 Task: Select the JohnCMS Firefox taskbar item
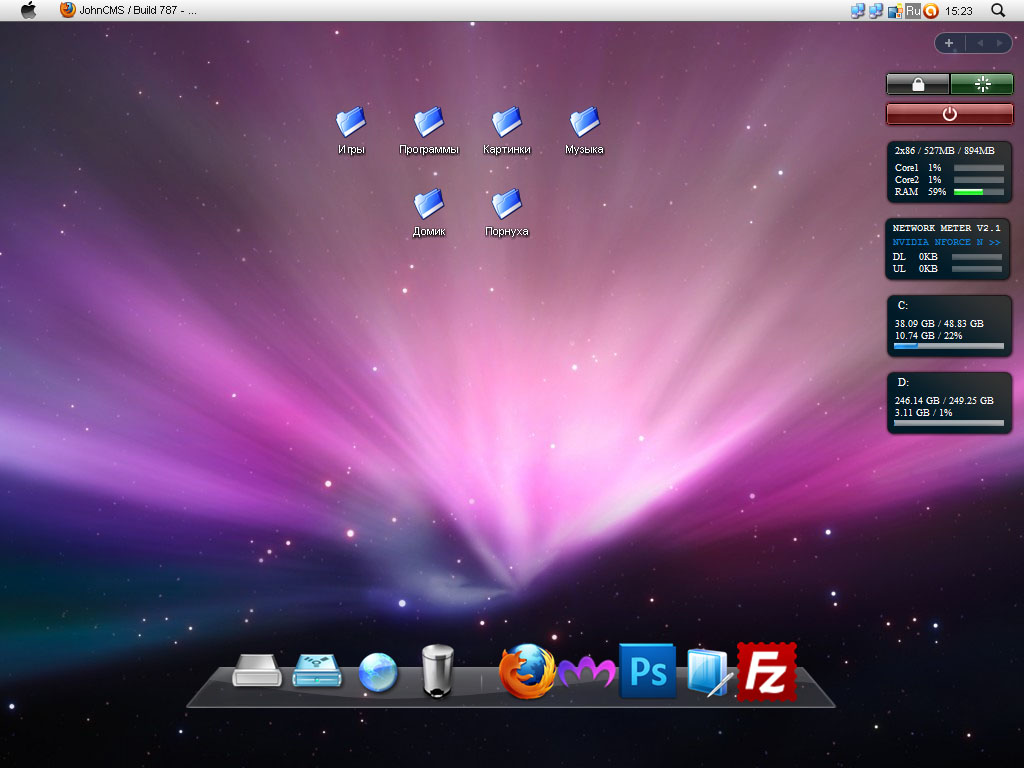pos(128,10)
